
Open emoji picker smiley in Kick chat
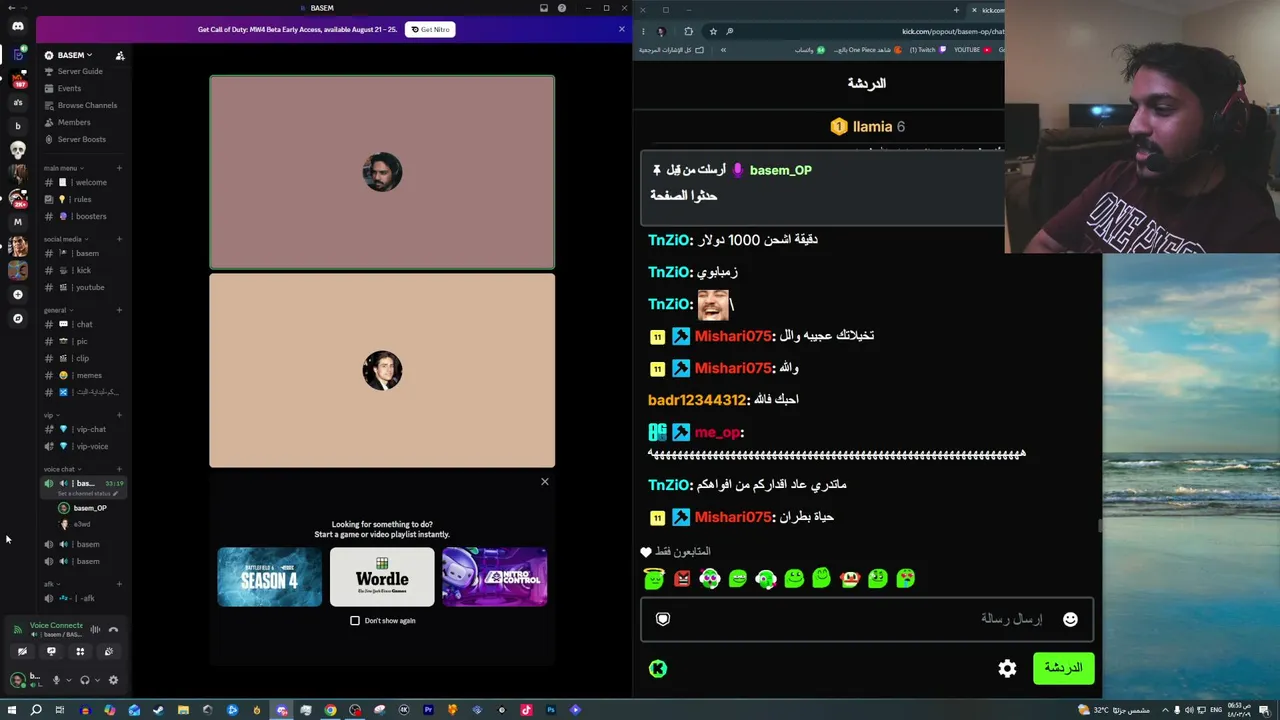pyautogui.click(x=1070, y=619)
